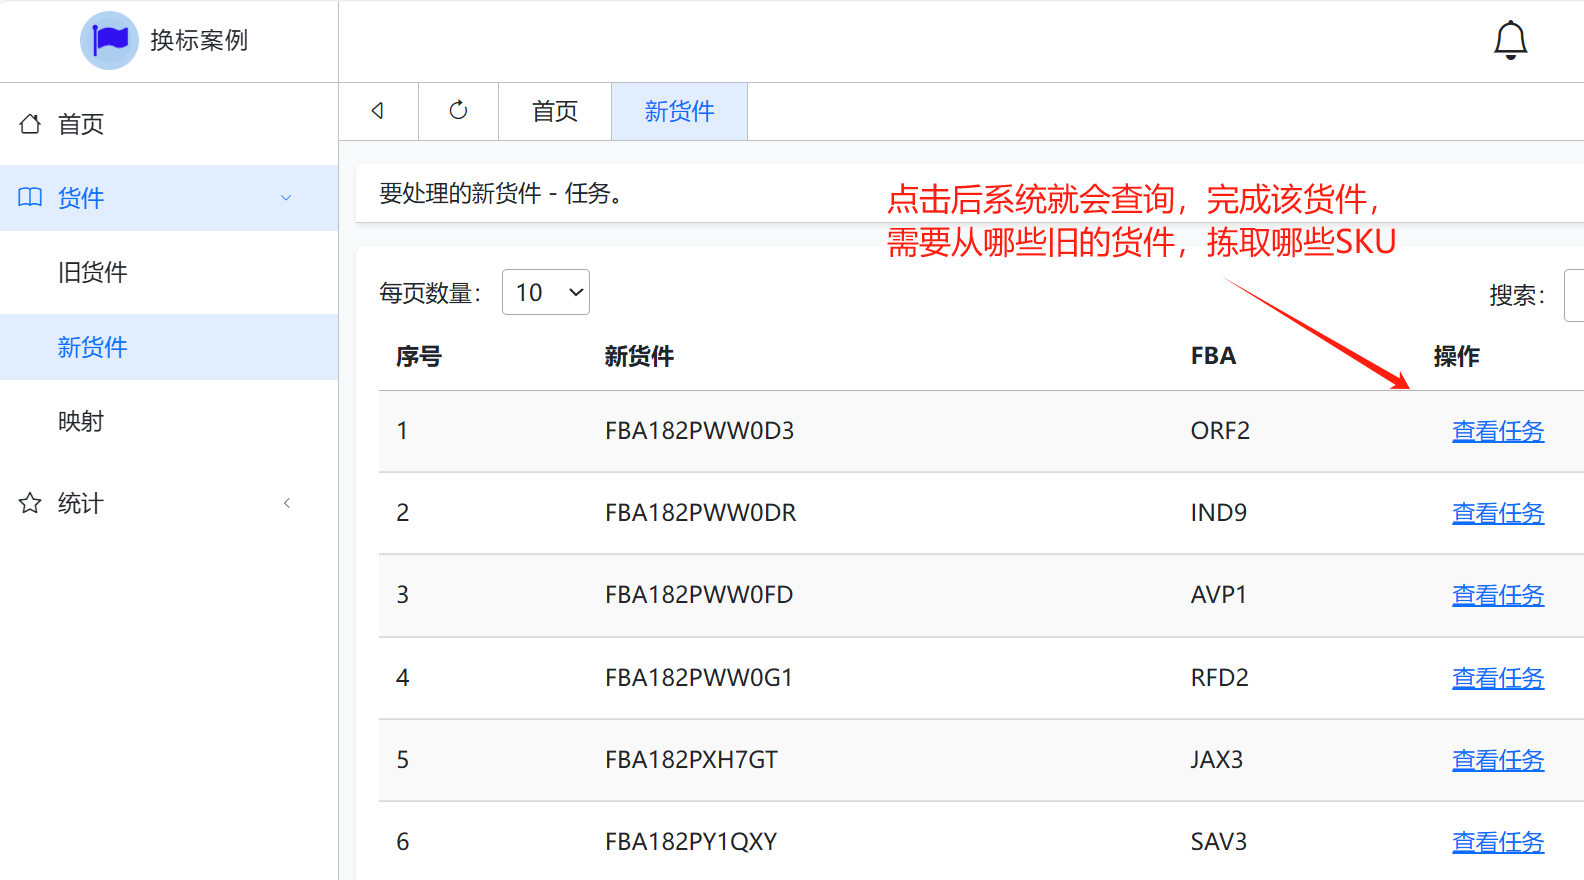
Task: Open the 每页数量 page size dropdown
Action: [546, 292]
